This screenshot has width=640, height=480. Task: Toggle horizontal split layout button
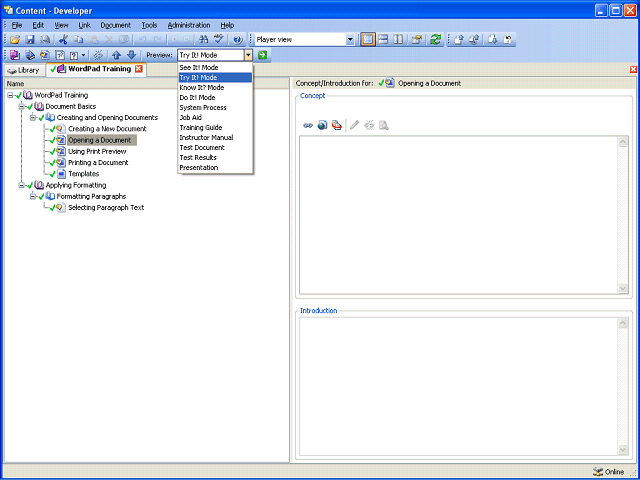[x=383, y=40]
